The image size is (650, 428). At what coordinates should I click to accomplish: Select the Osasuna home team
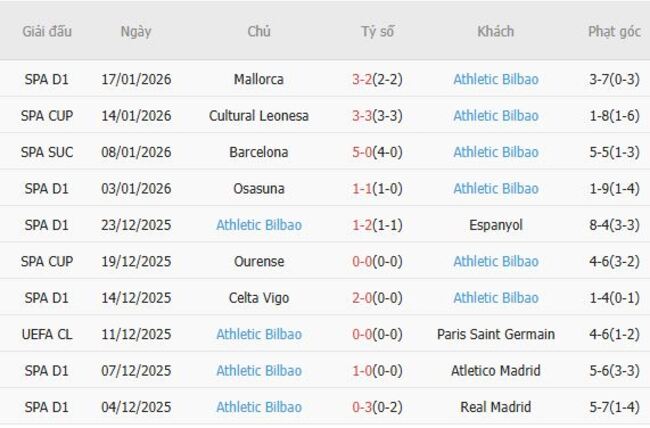[258, 189]
